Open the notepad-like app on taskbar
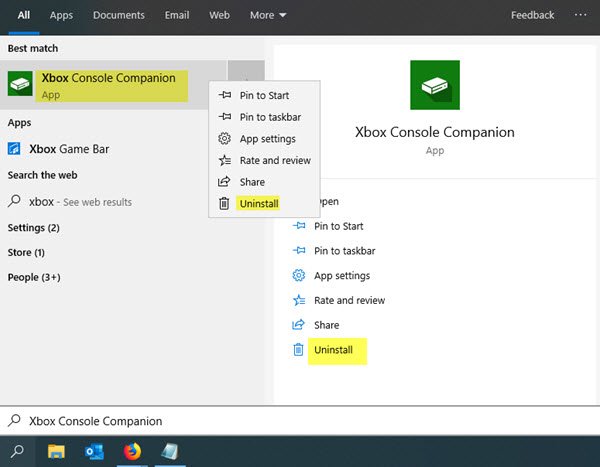Viewport: 600px width, 467px height. click(x=170, y=451)
